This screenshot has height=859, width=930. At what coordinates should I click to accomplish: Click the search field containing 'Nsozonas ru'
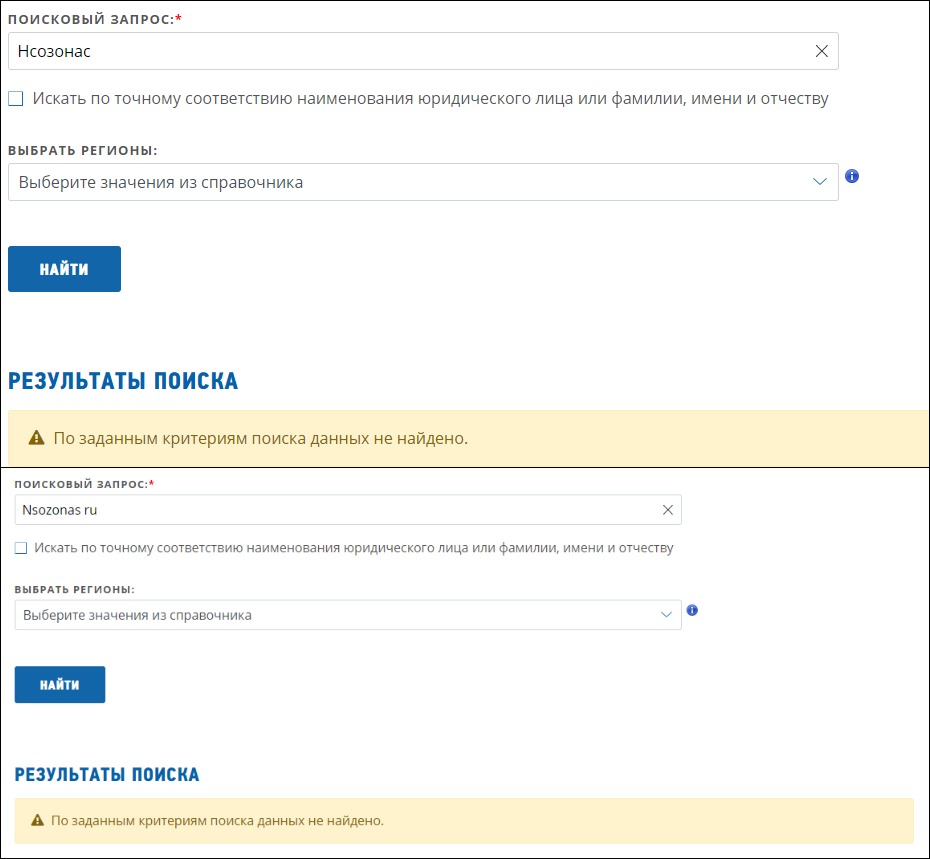click(348, 510)
